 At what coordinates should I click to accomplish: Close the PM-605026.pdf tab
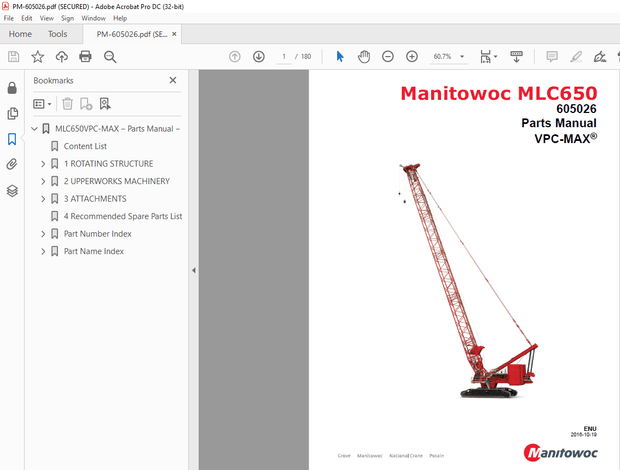(x=174, y=34)
